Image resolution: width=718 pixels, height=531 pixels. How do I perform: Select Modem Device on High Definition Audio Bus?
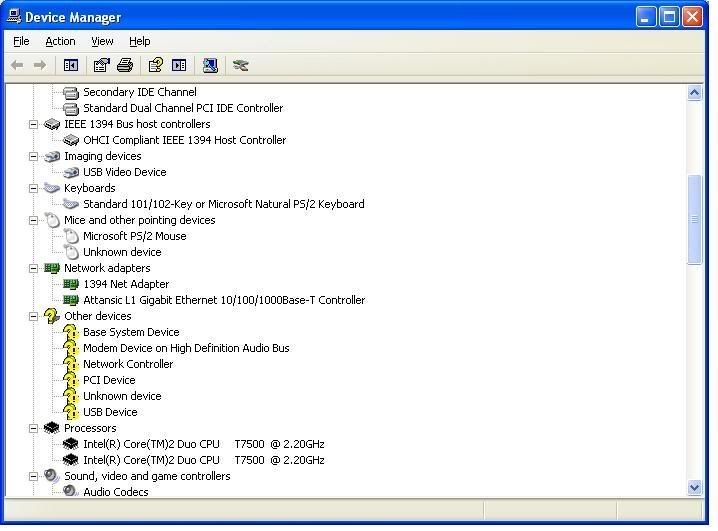(x=186, y=348)
